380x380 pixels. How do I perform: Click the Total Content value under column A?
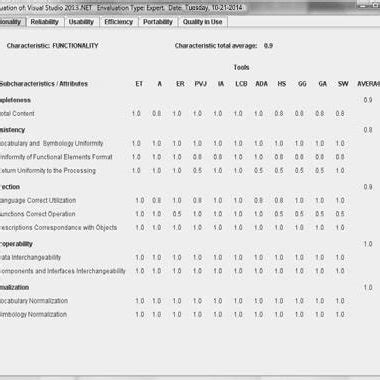157,114
